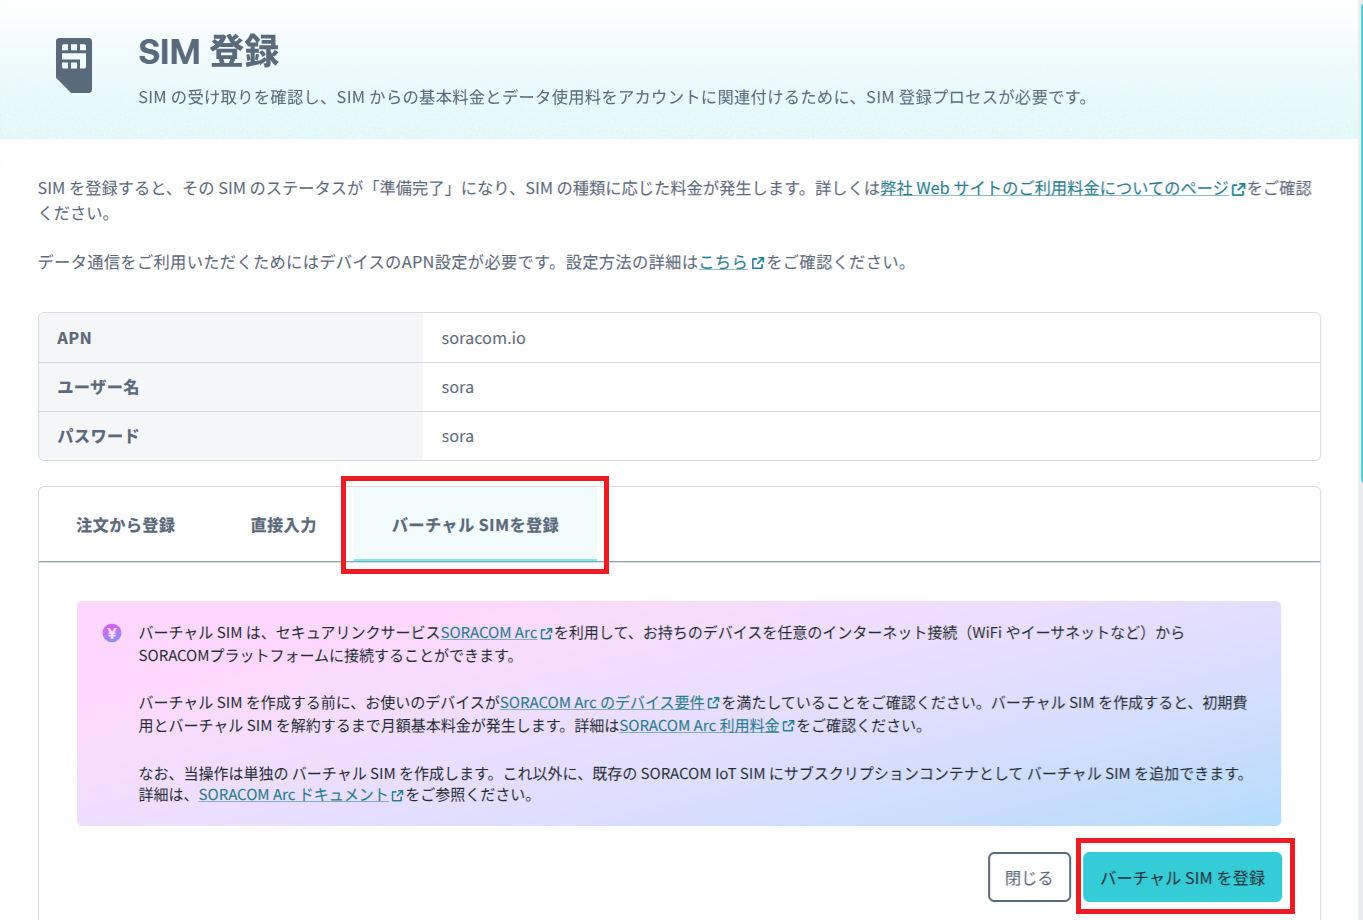Click the sora value in the パスワード row

pyautogui.click(x=458, y=436)
